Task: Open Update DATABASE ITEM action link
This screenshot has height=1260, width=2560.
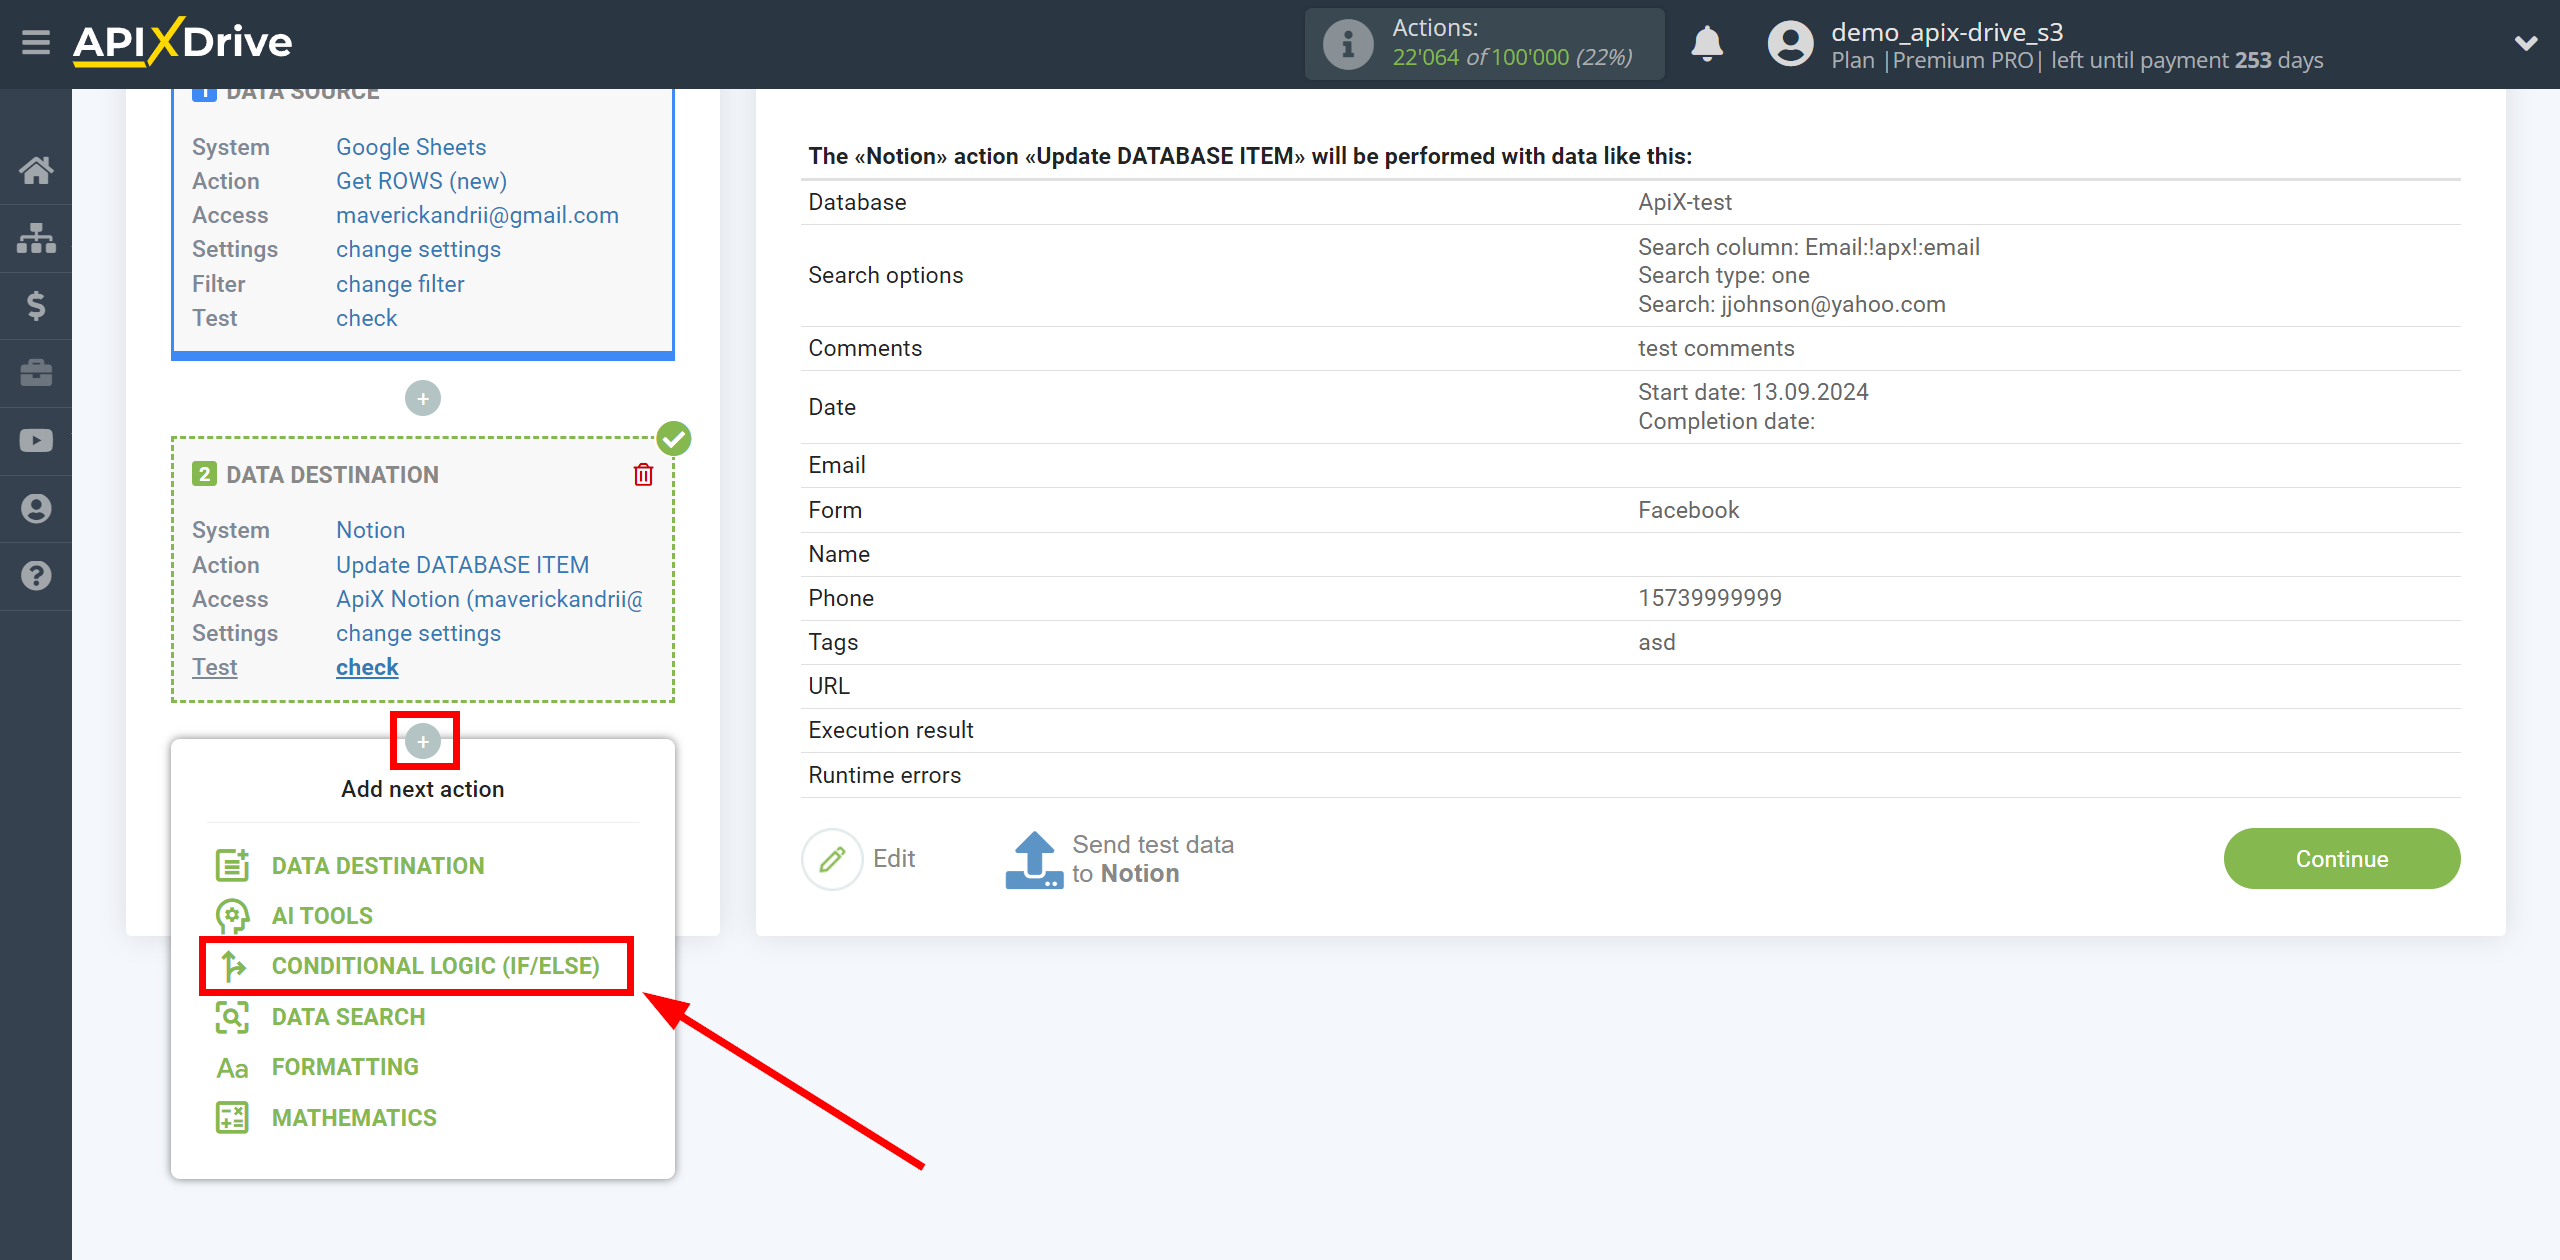Action: click(462, 565)
